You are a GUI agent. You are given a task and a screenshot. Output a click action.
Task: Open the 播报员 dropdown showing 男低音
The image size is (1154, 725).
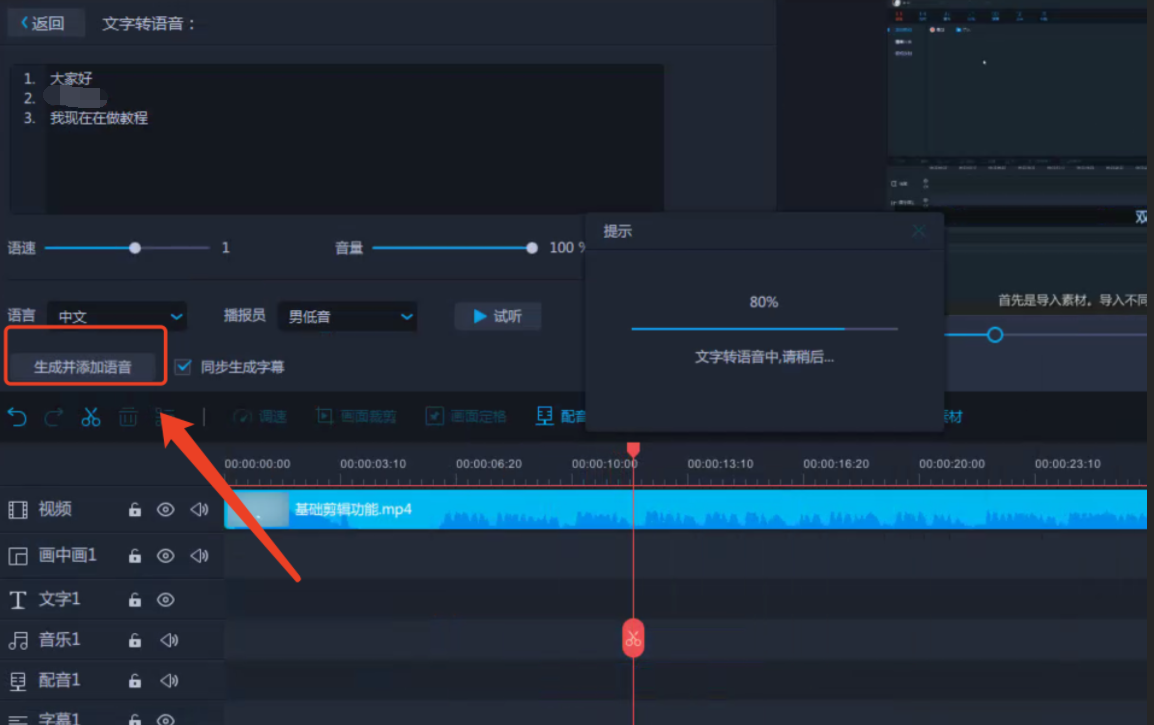(x=347, y=316)
